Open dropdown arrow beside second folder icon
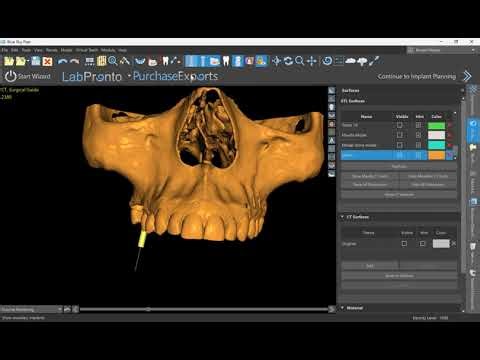Viewport: 480px width, 360px height. point(28,61)
